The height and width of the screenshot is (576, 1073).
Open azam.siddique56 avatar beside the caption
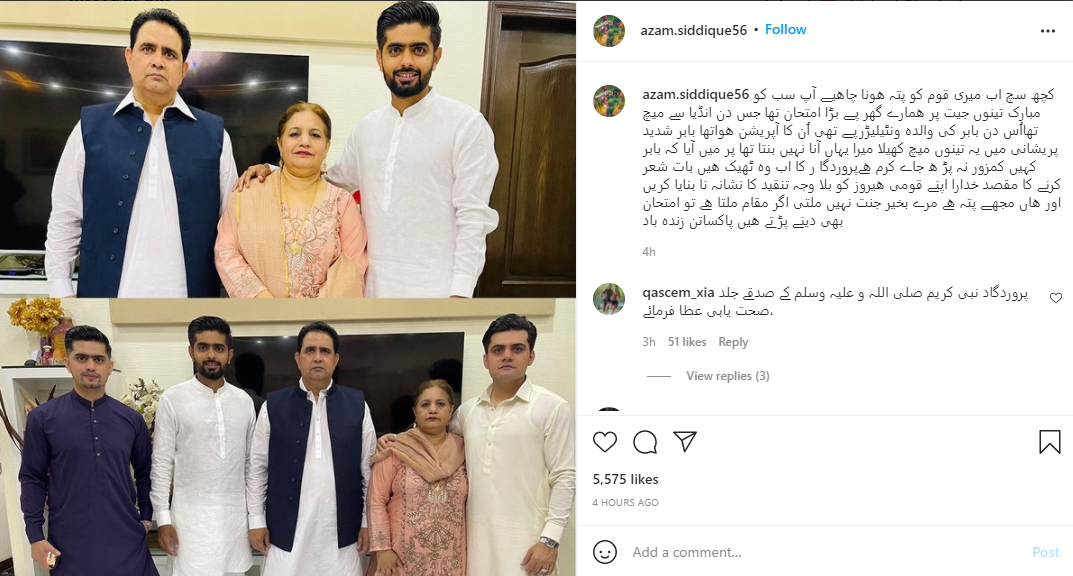609,101
